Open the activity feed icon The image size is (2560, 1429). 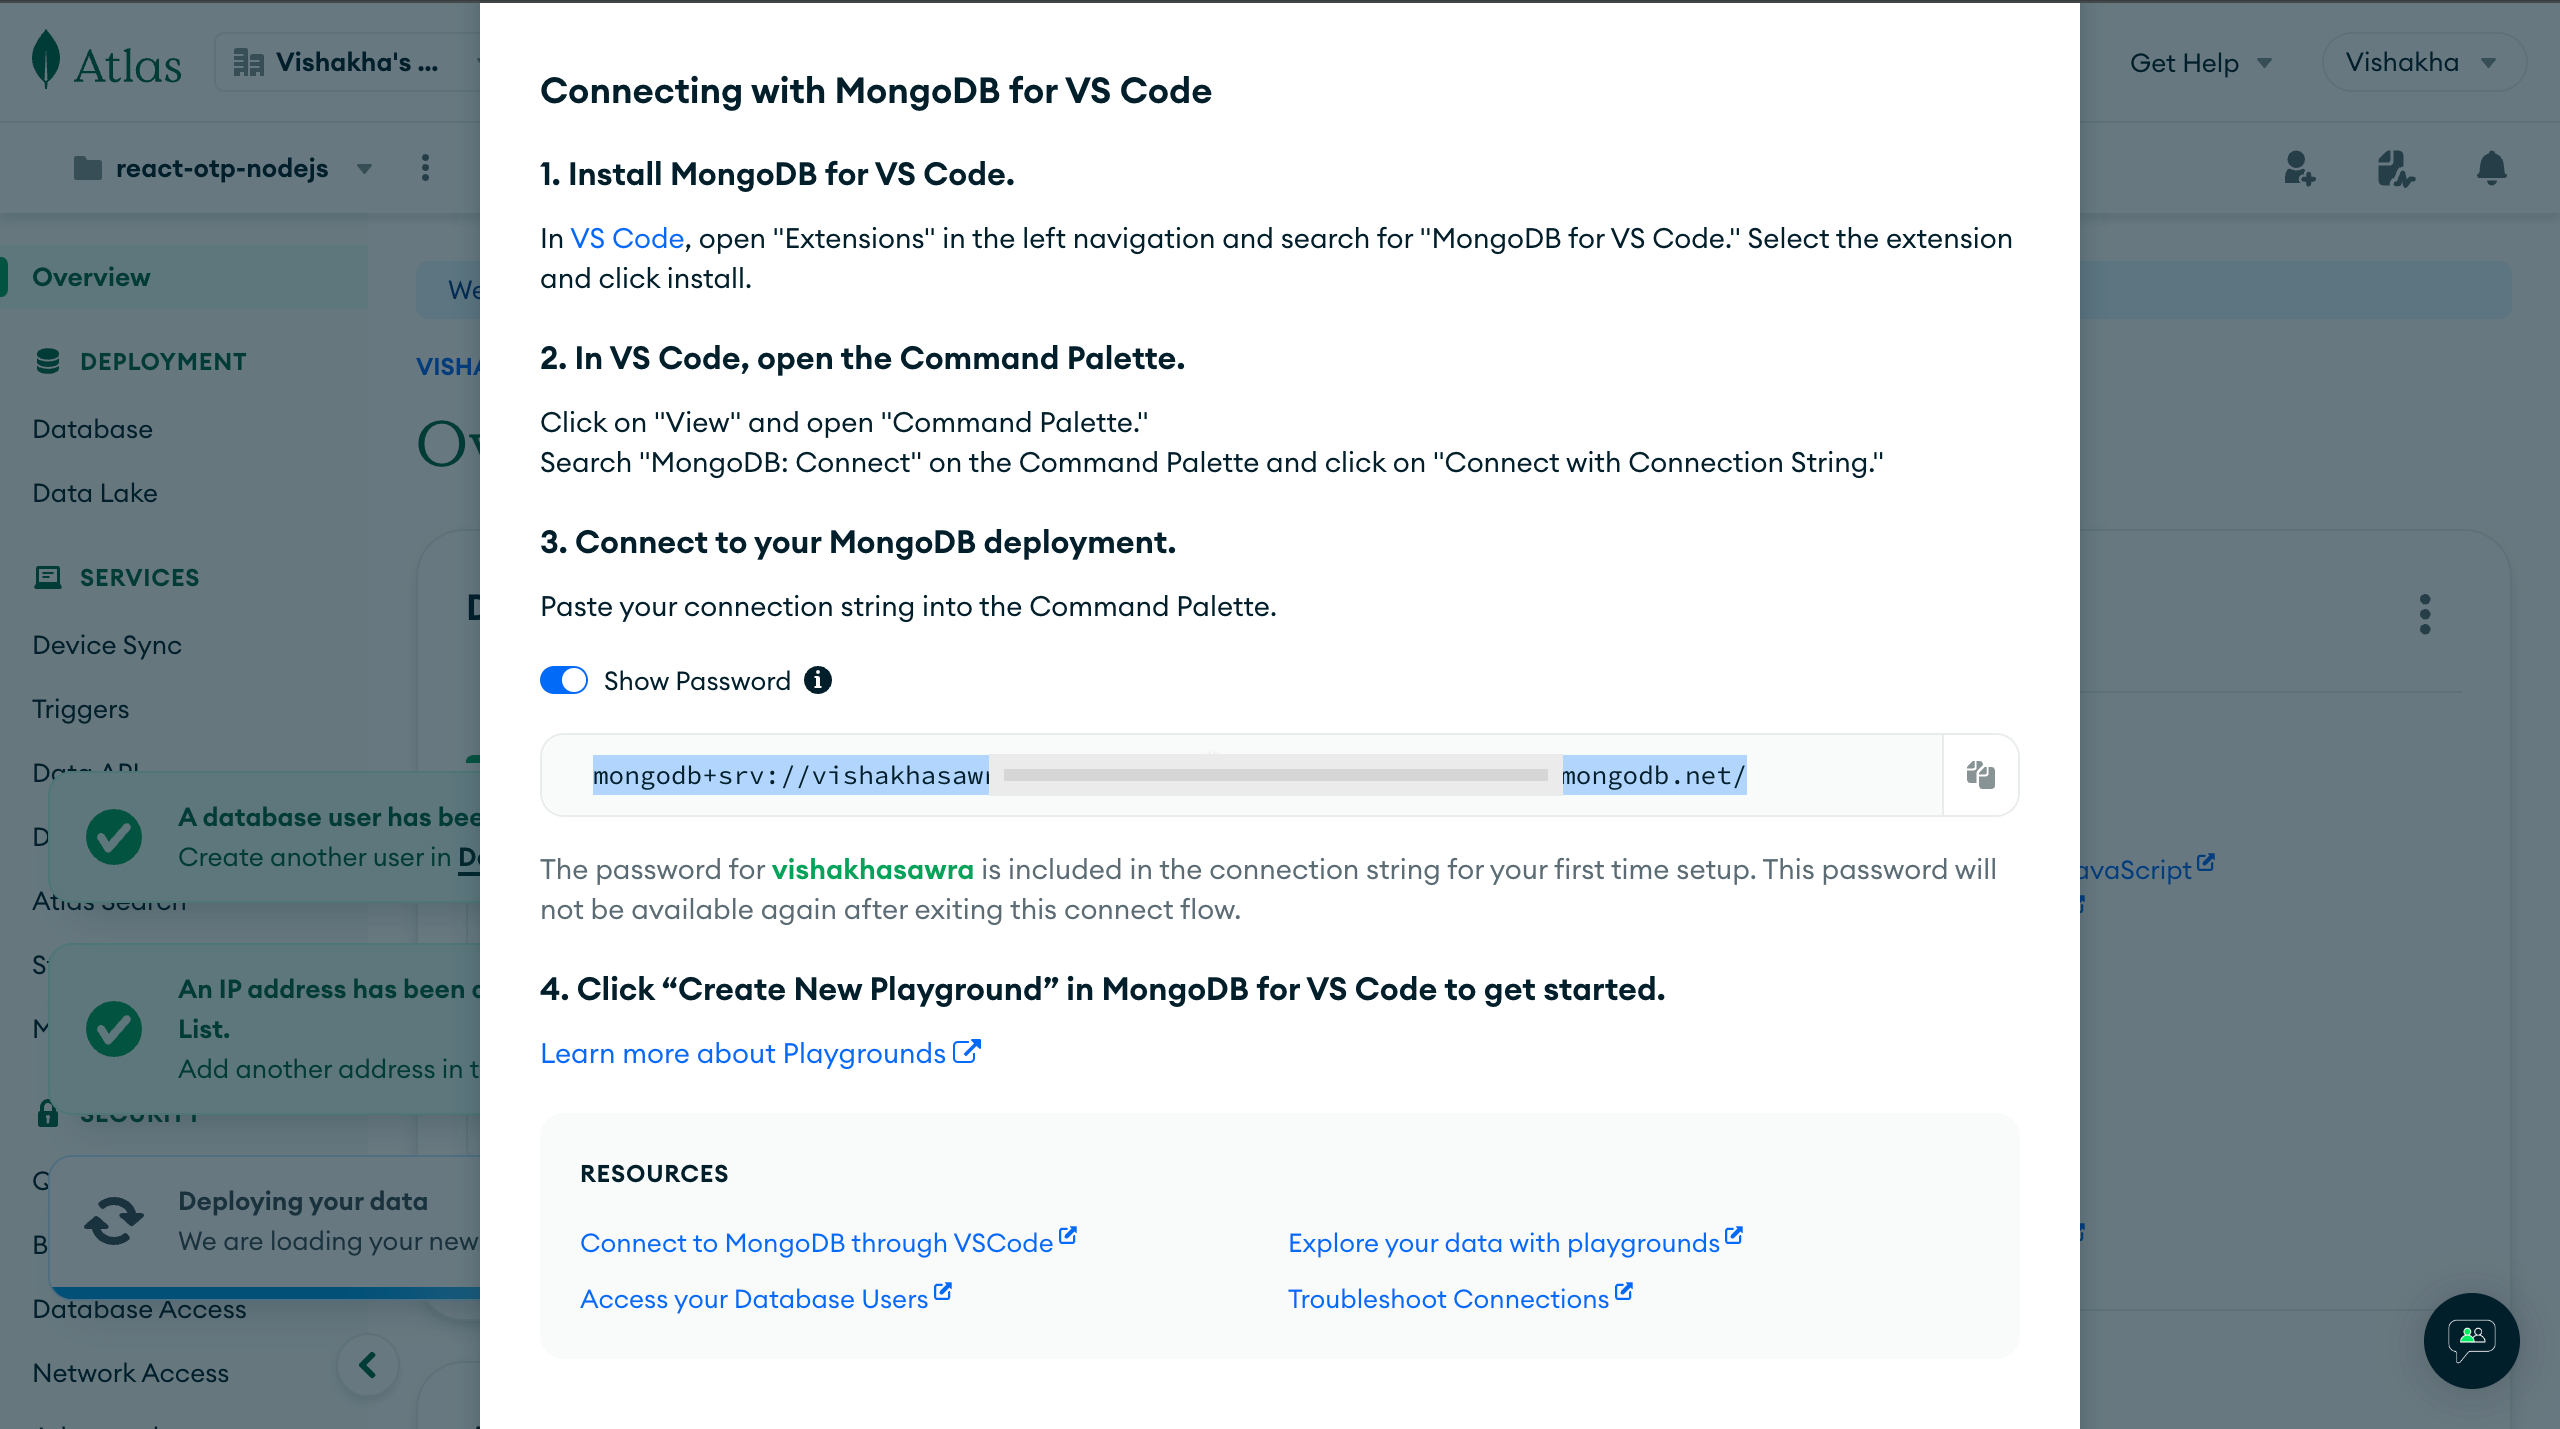[2395, 168]
